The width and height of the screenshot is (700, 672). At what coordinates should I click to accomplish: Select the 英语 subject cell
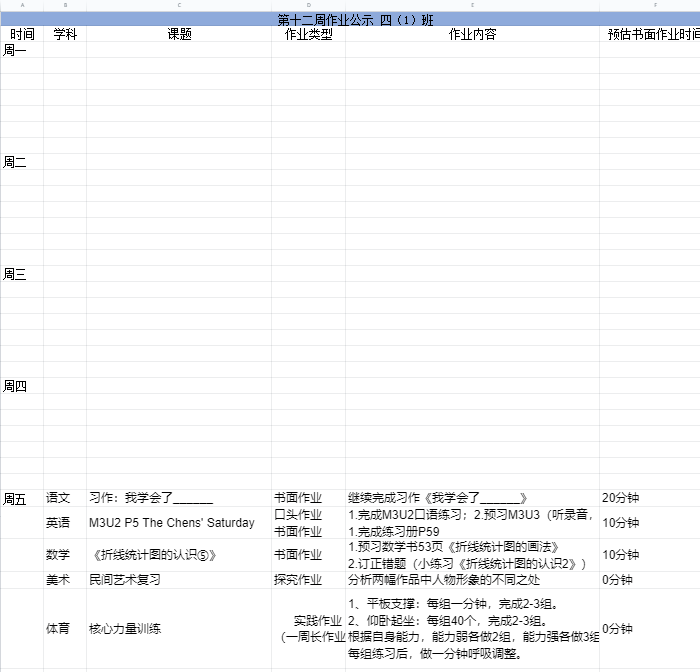(x=65, y=522)
